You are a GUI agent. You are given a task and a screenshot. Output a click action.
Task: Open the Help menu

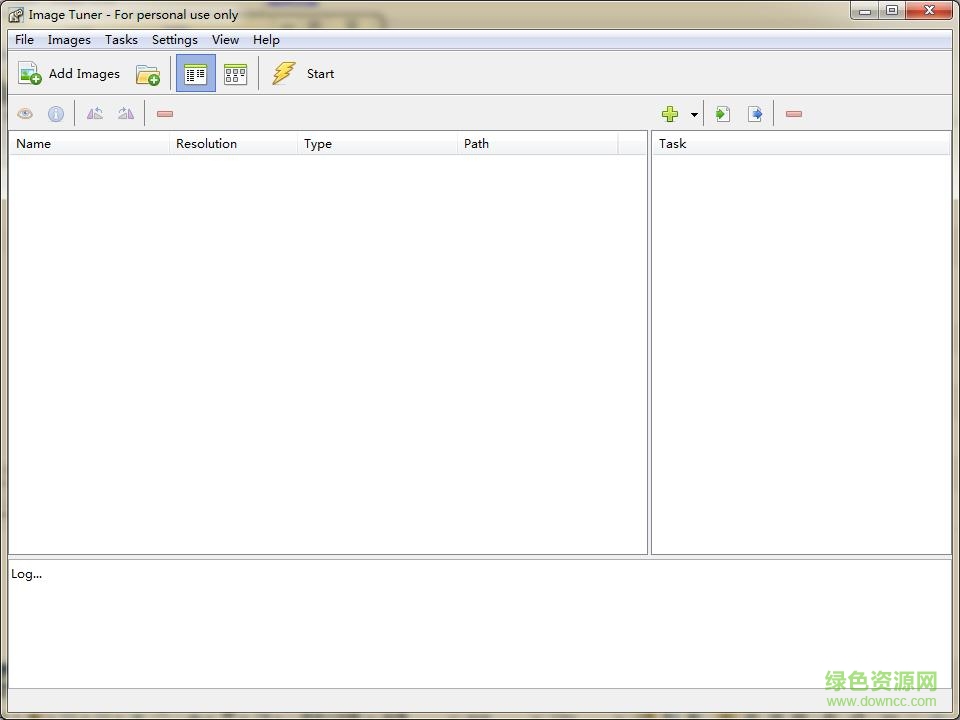[x=266, y=40]
